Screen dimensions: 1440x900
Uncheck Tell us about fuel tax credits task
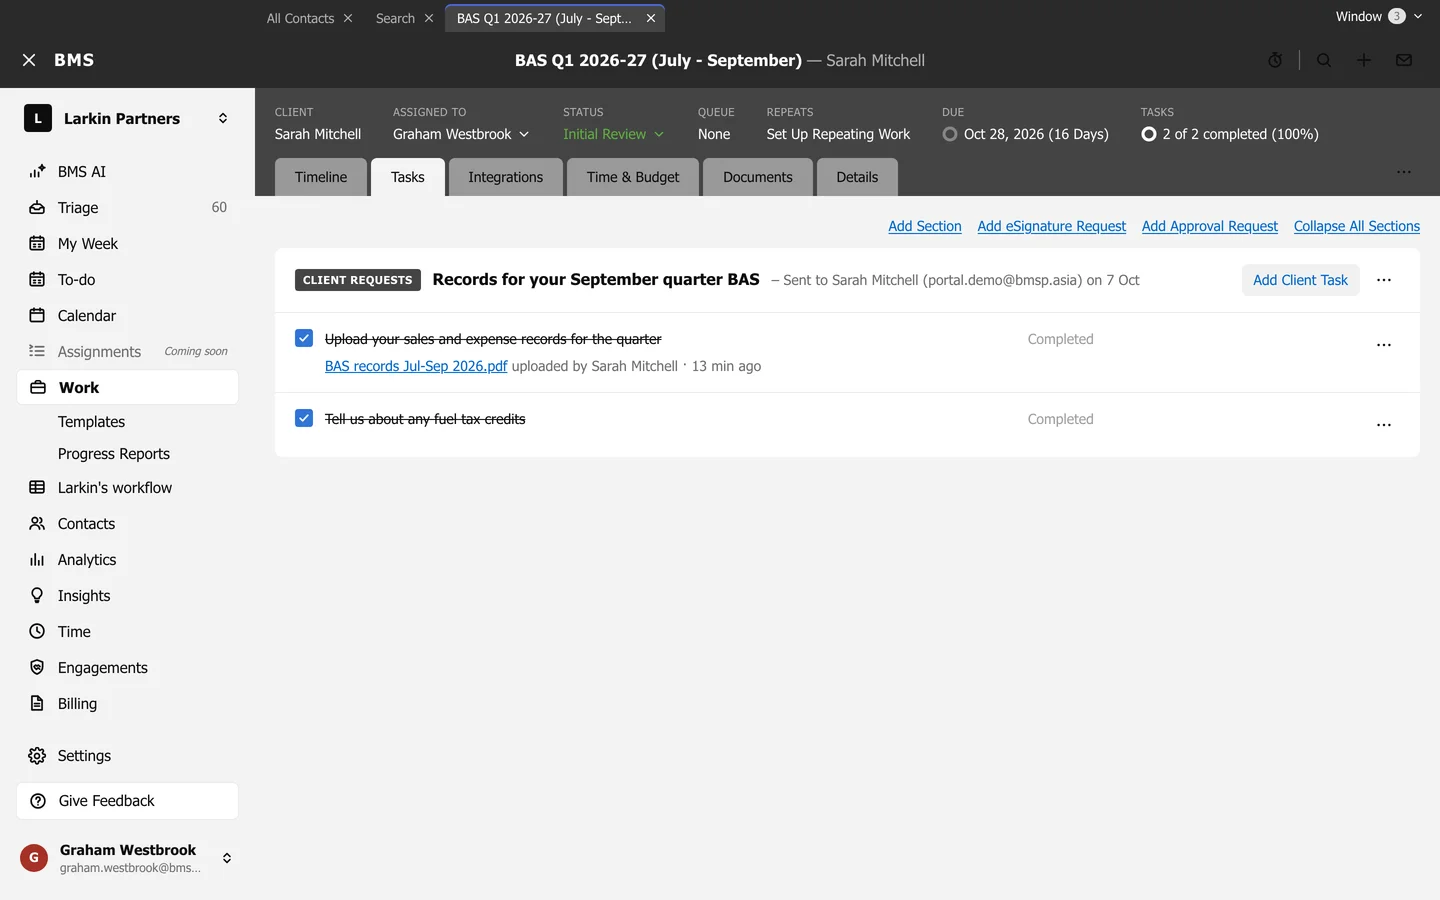pos(304,418)
